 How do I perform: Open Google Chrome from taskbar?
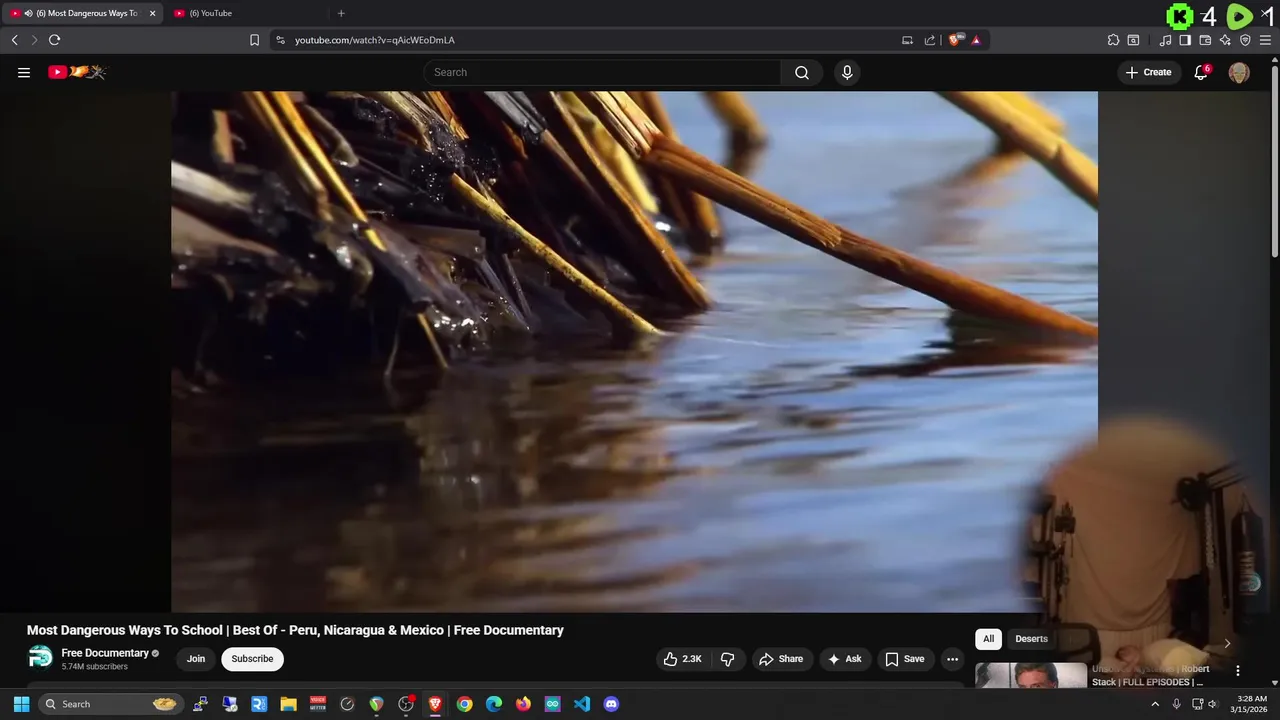click(465, 704)
